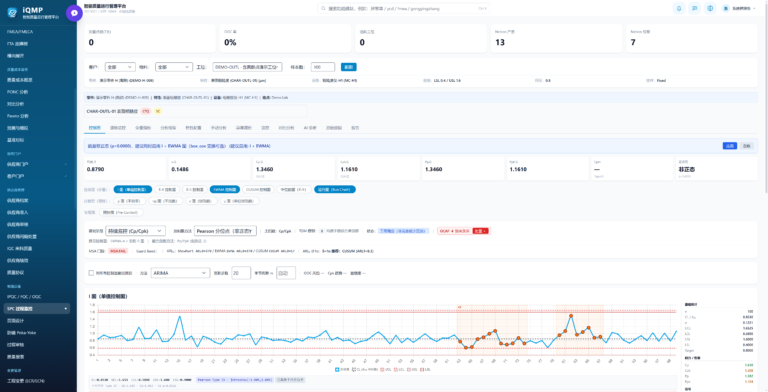Switch to the 控制图 tab
Image resolution: width=768 pixels, height=392 pixels.
(x=95, y=128)
